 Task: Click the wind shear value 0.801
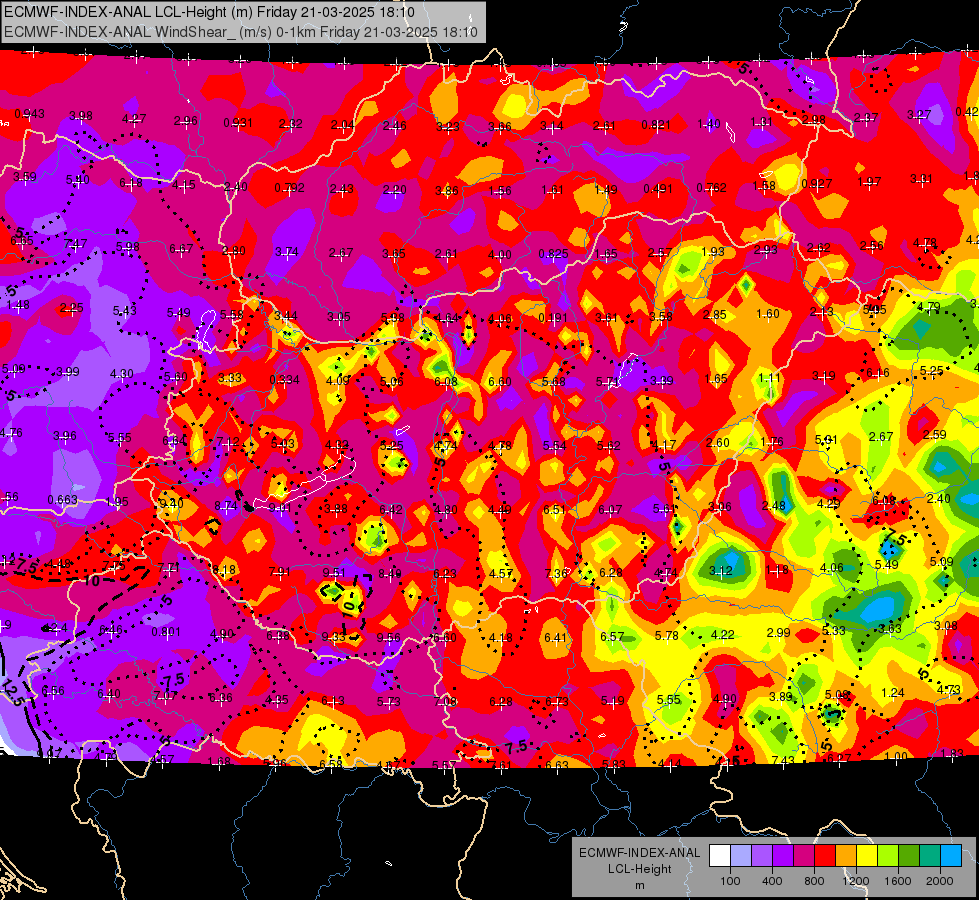click(x=166, y=631)
